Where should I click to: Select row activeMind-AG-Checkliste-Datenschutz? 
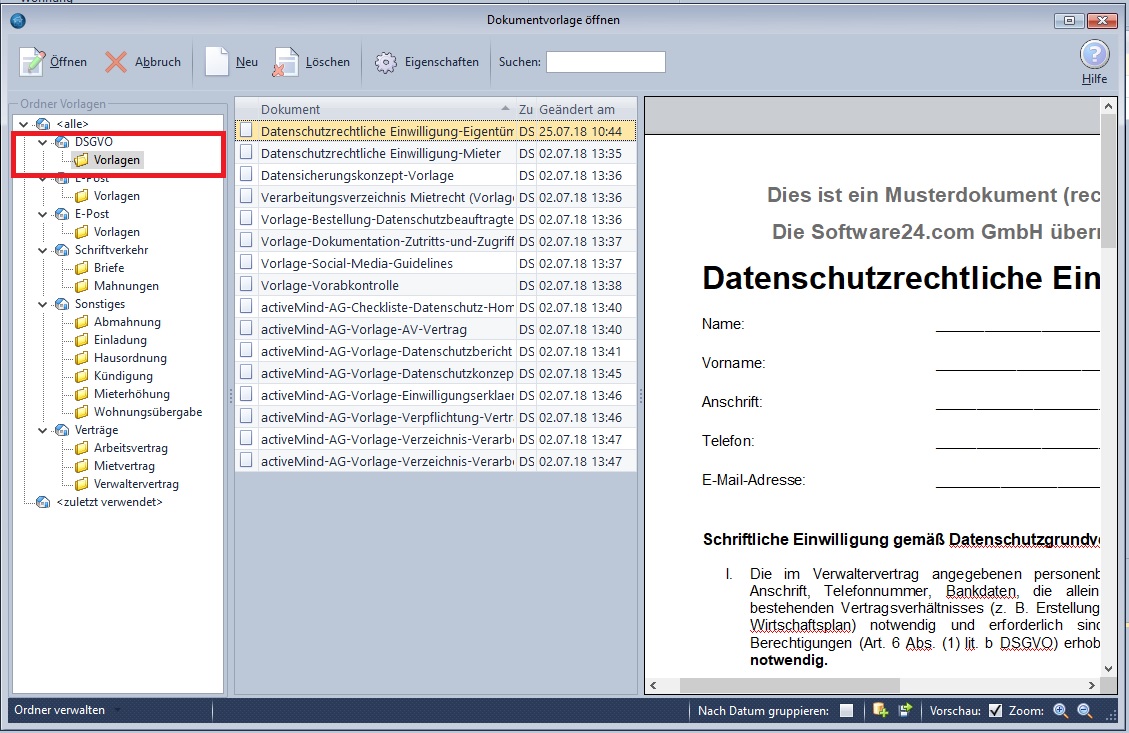pyautogui.click(x=436, y=307)
